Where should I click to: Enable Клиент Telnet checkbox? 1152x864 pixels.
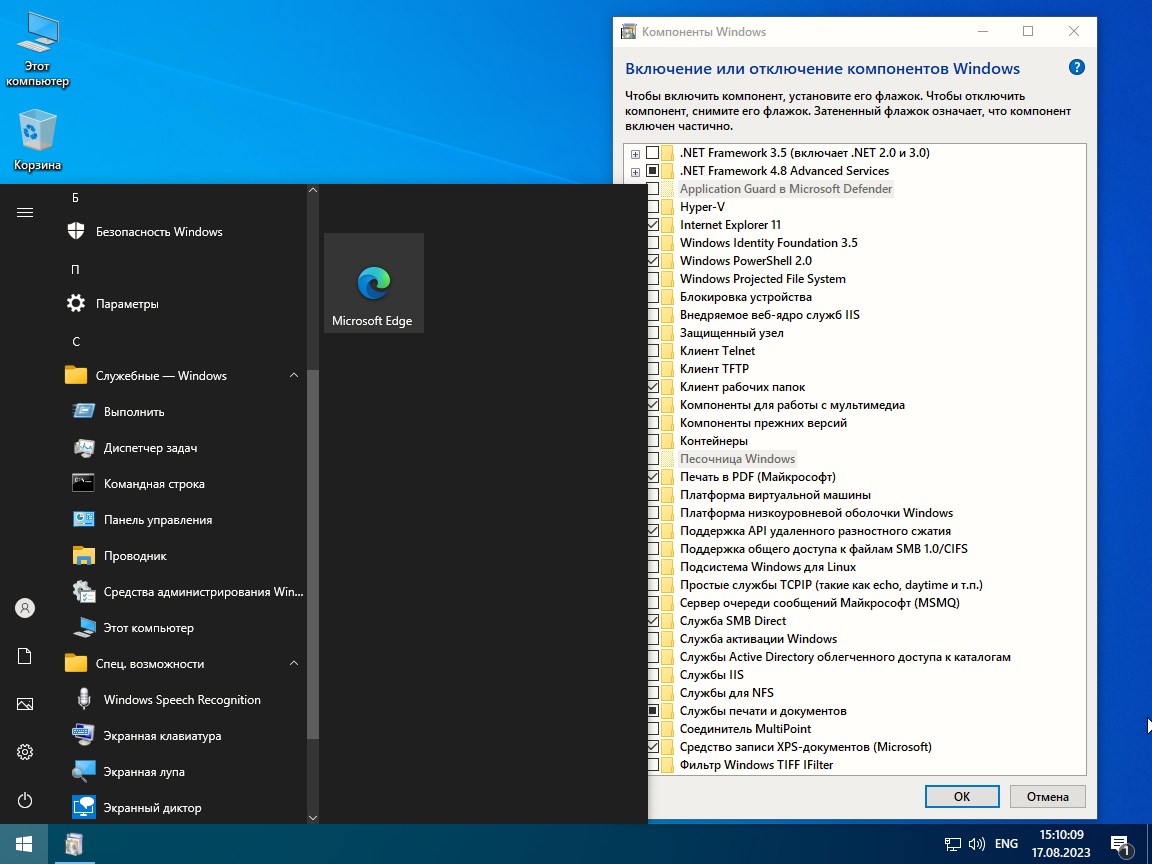tap(653, 351)
